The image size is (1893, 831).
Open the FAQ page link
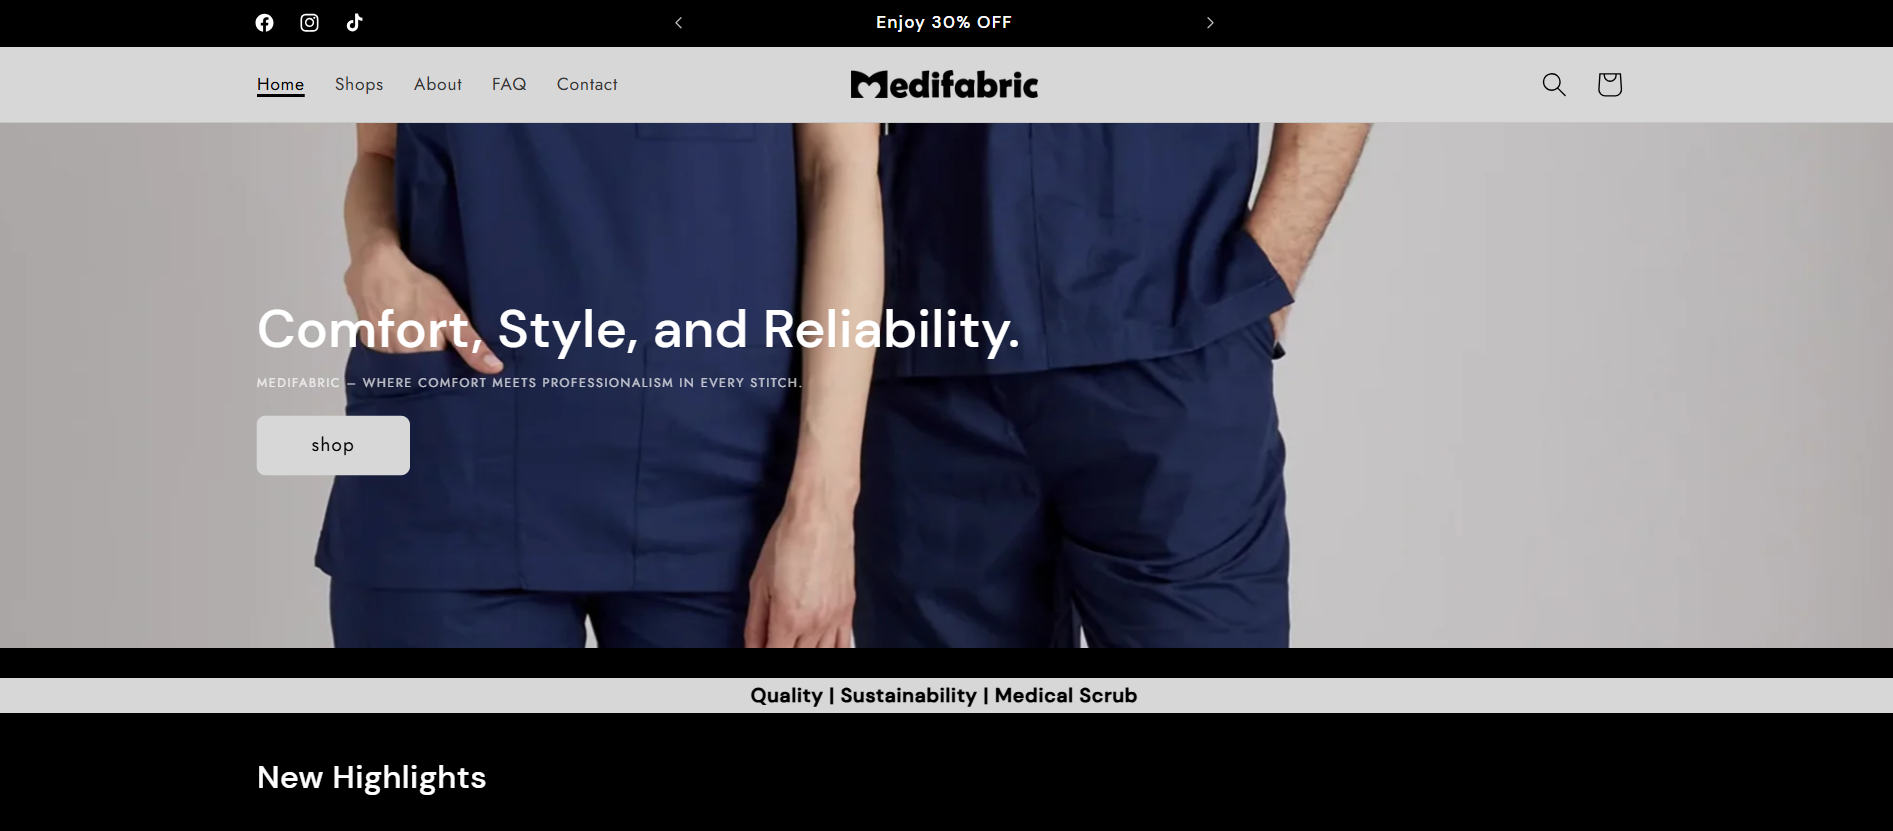(x=509, y=85)
